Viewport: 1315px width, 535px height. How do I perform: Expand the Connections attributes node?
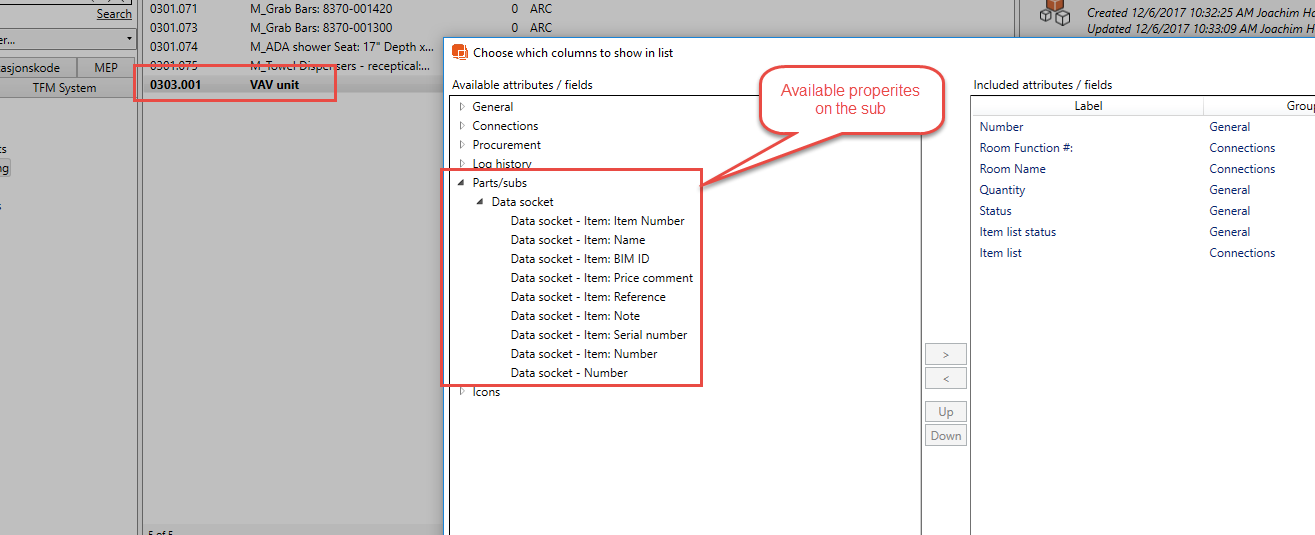point(462,126)
